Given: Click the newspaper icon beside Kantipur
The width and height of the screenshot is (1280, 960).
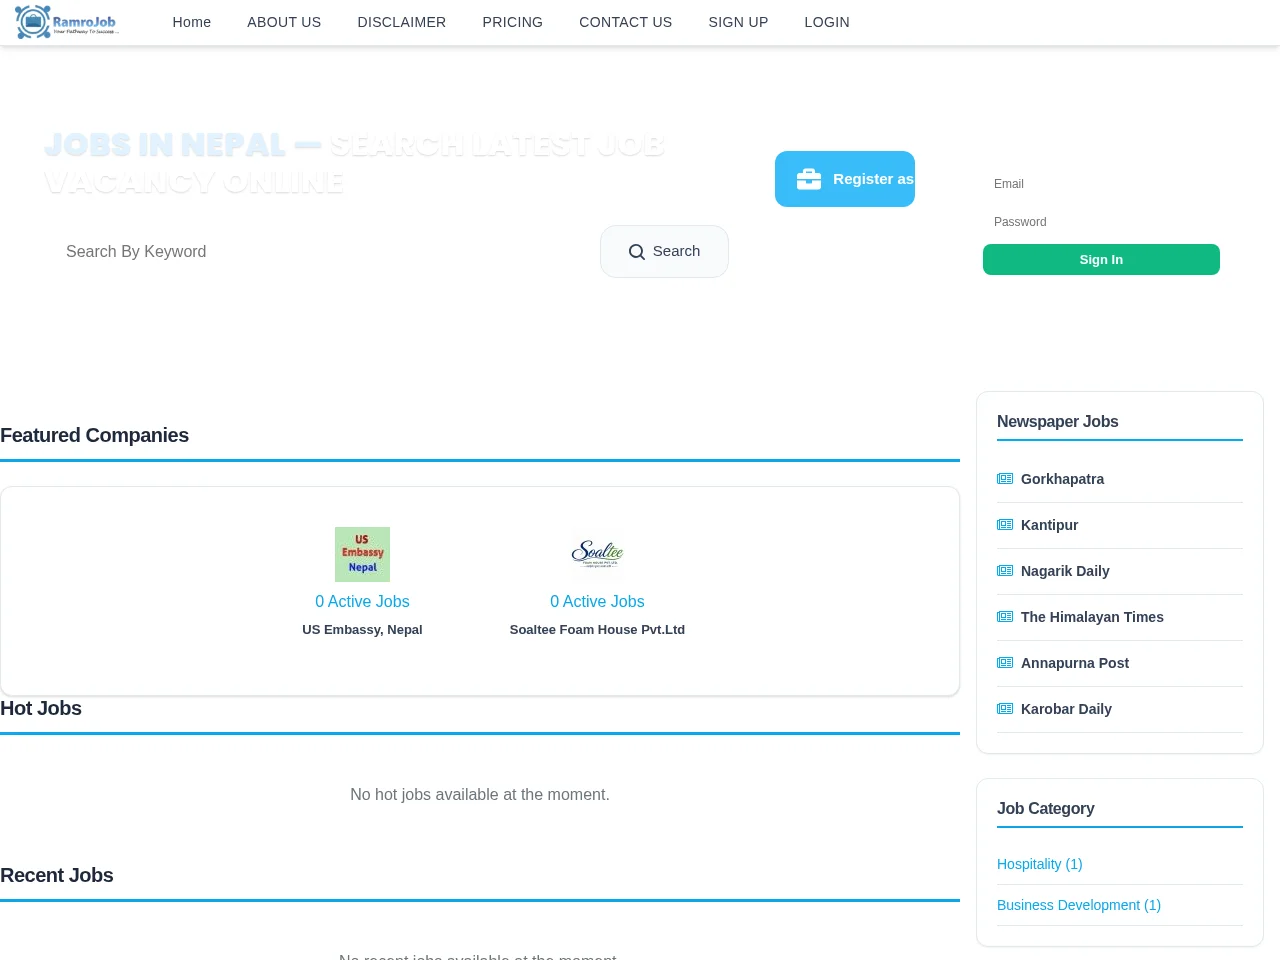Looking at the screenshot, I should coord(1005,525).
